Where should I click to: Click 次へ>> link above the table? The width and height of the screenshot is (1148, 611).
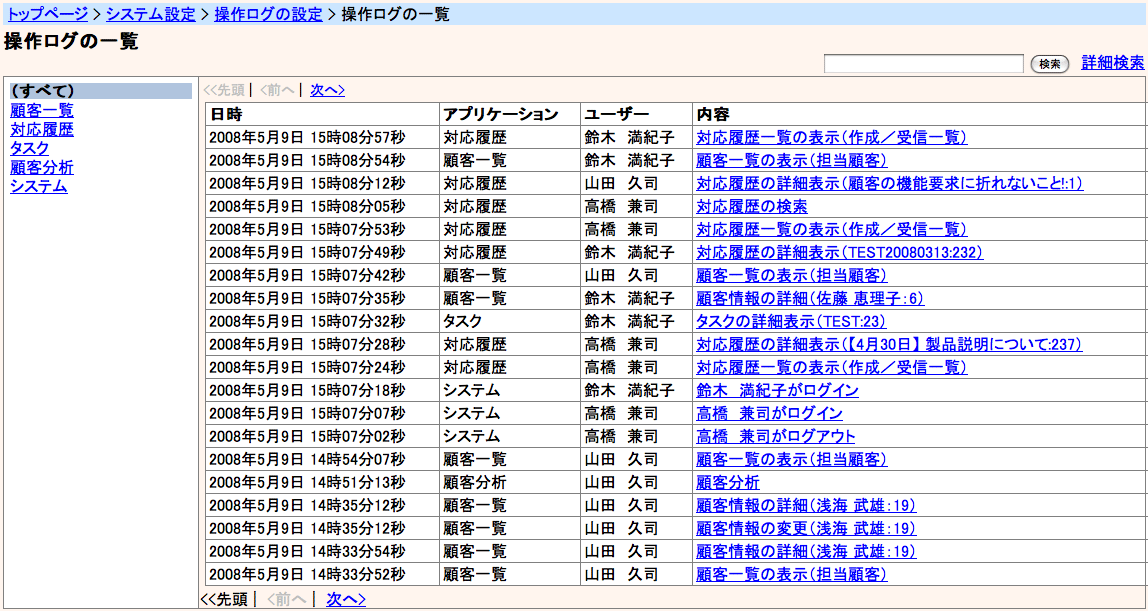click(x=327, y=90)
